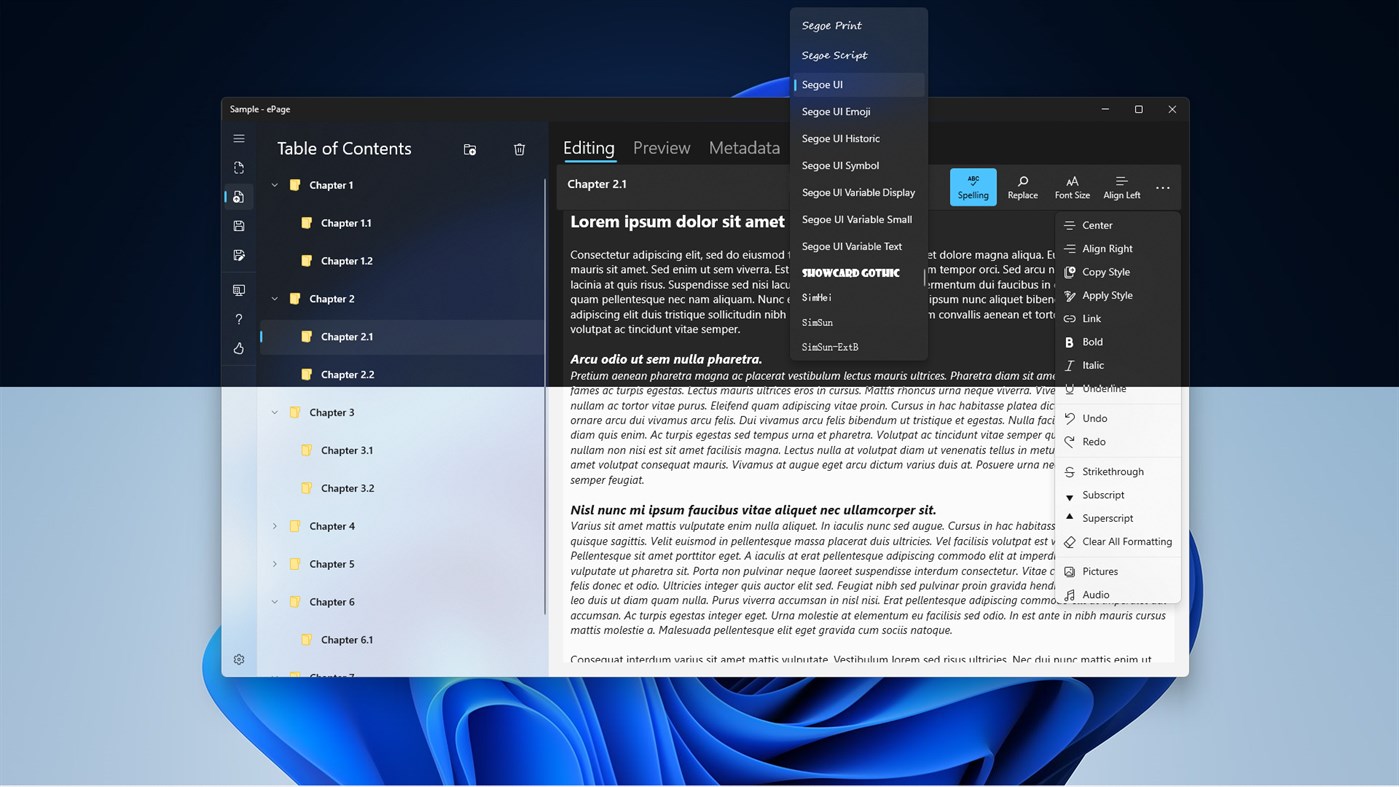Run the Spelling checker in the toolbar
Screen dimensions: 1399x787
click(x=971, y=187)
